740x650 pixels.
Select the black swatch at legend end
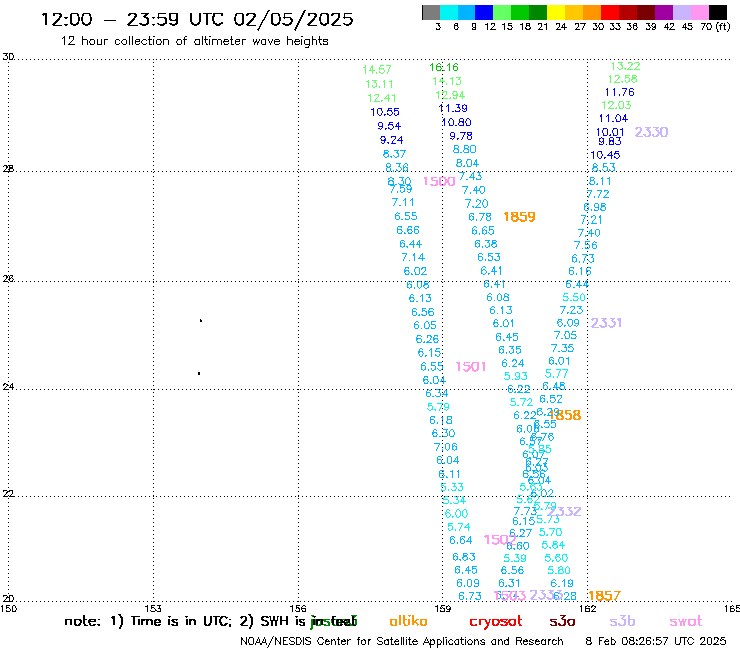tap(718, 12)
